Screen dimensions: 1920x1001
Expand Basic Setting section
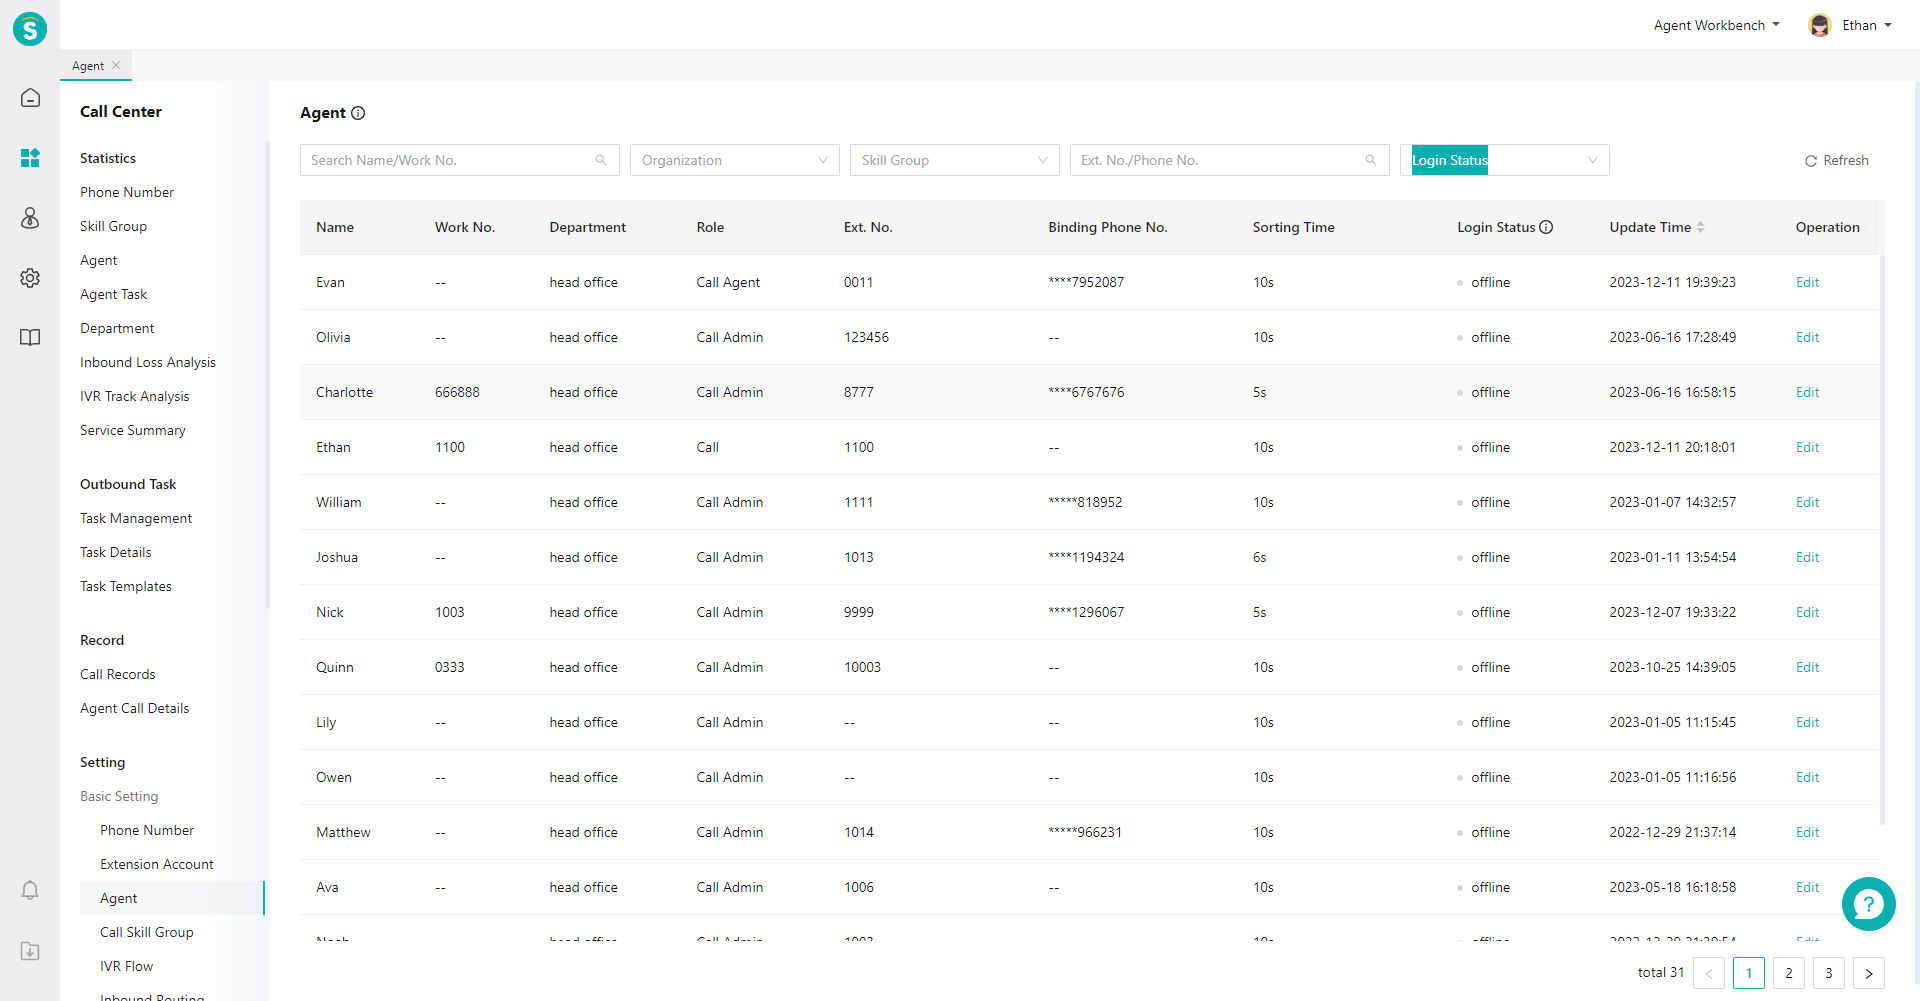tap(119, 796)
